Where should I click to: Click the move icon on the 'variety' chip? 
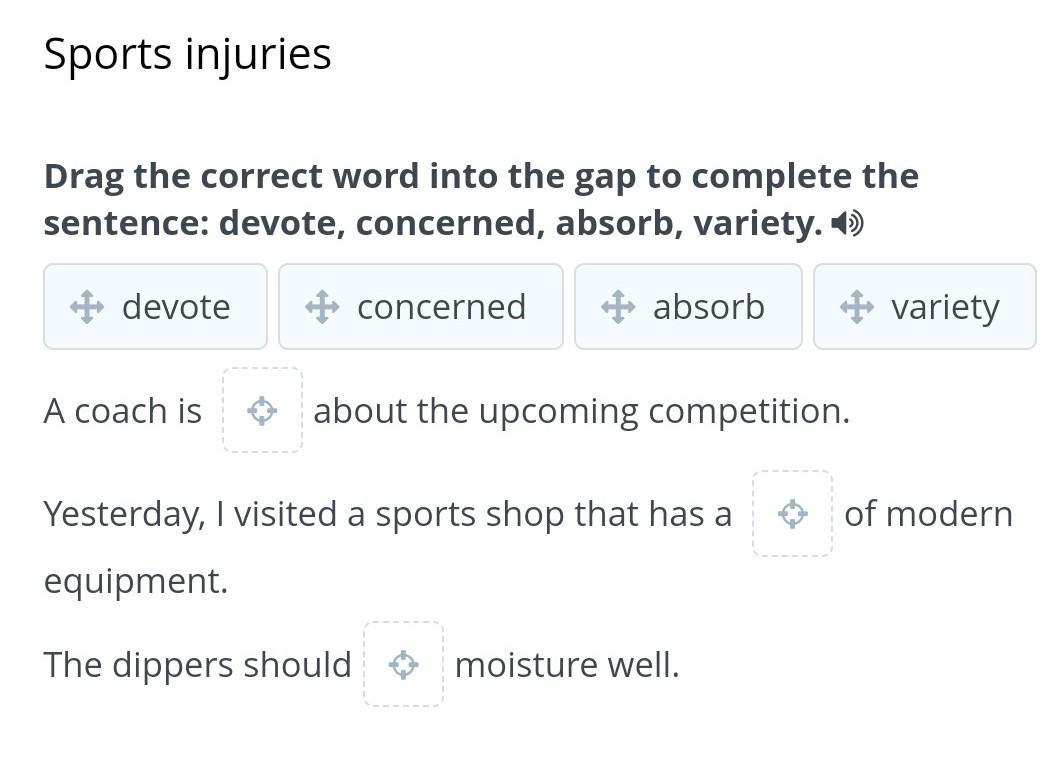click(x=857, y=307)
